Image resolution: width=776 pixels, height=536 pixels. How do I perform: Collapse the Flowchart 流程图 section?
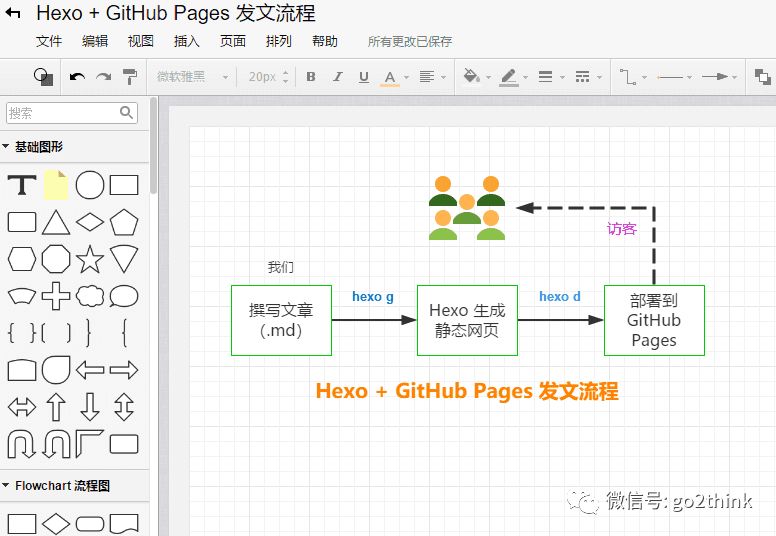55,486
